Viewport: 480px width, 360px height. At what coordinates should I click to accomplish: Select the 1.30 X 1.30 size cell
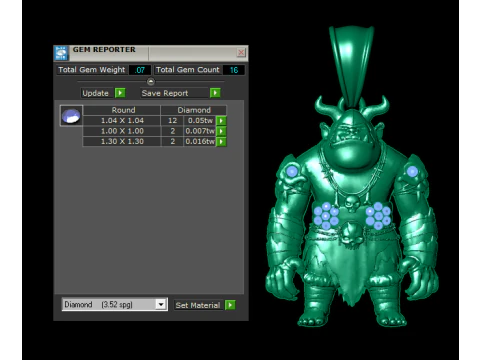(x=122, y=141)
